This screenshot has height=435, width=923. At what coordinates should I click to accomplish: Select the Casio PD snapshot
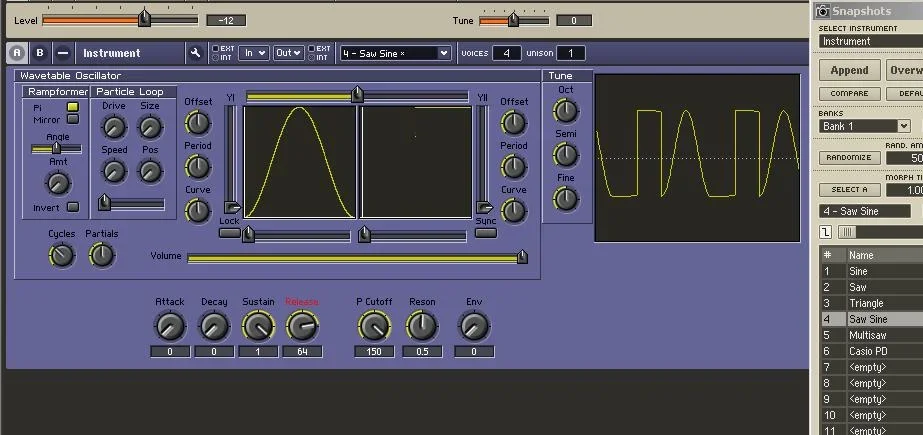tap(866, 351)
